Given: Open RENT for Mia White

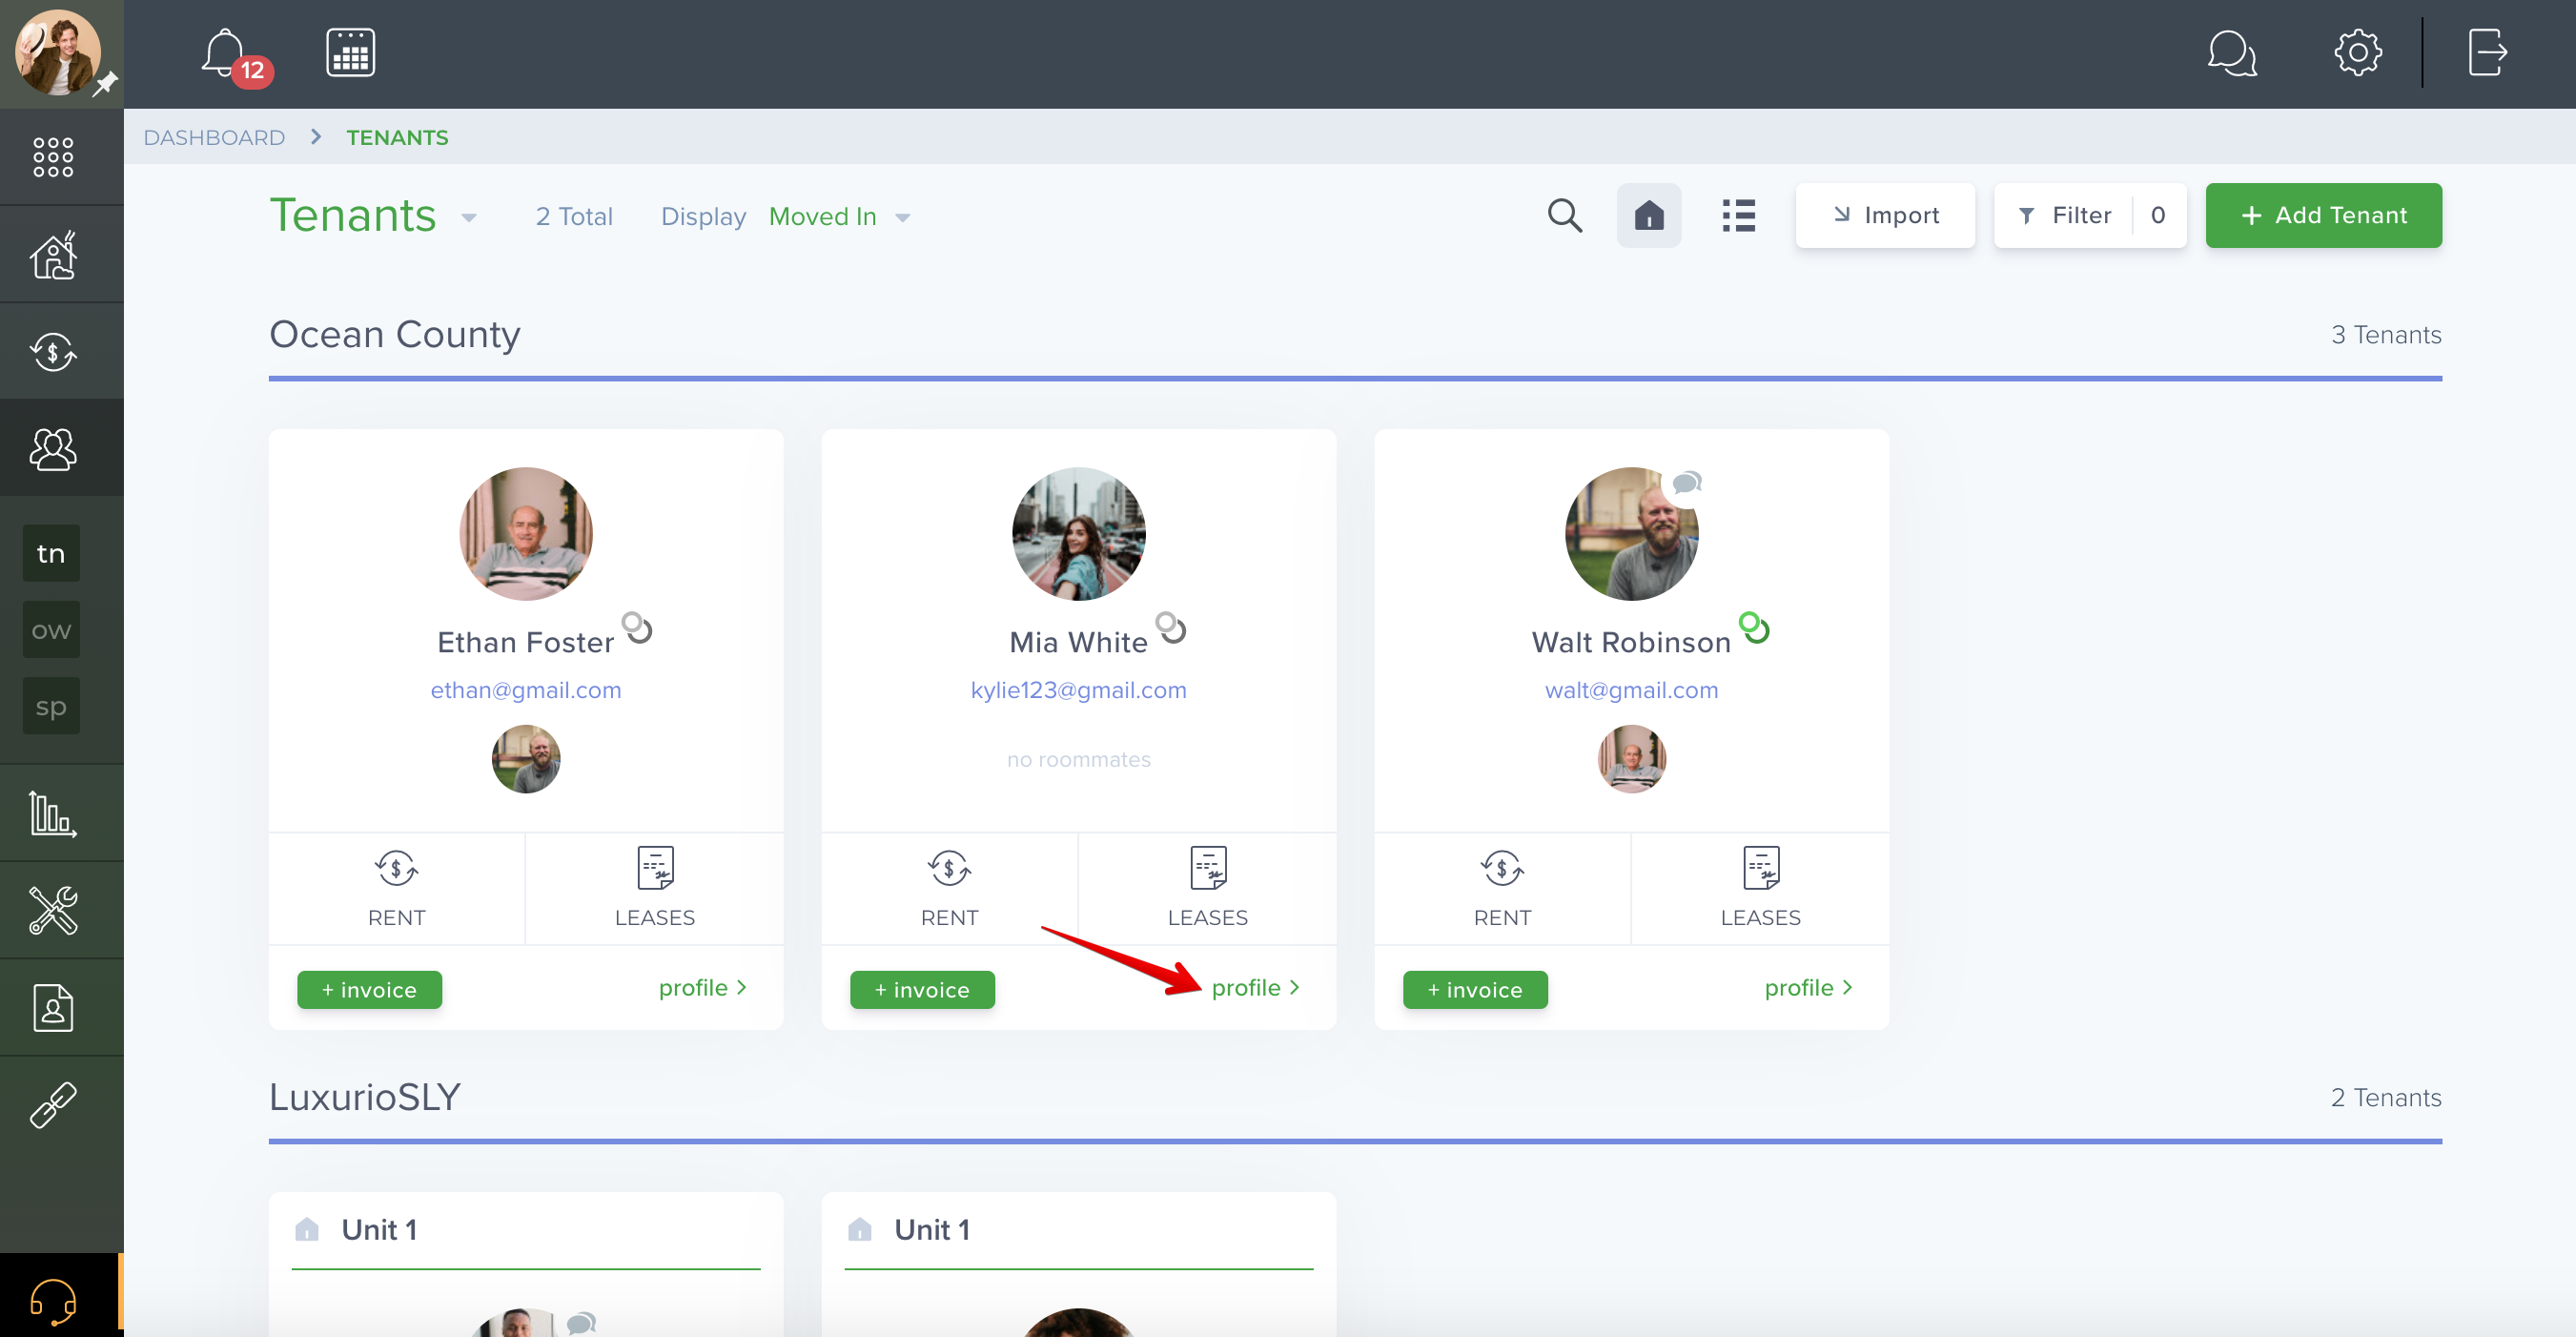Looking at the screenshot, I should (949, 888).
